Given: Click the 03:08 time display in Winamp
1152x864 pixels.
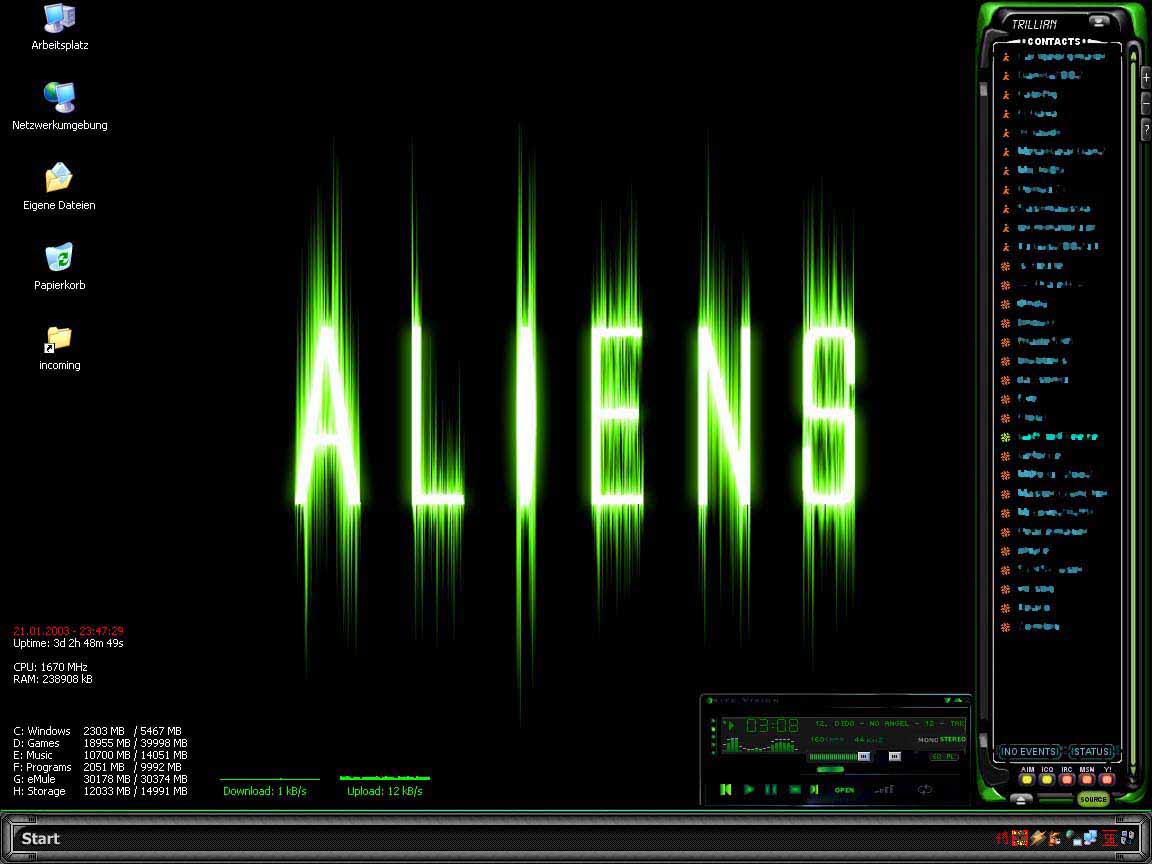Looking at the screenshot, I should tap(771, 725).
